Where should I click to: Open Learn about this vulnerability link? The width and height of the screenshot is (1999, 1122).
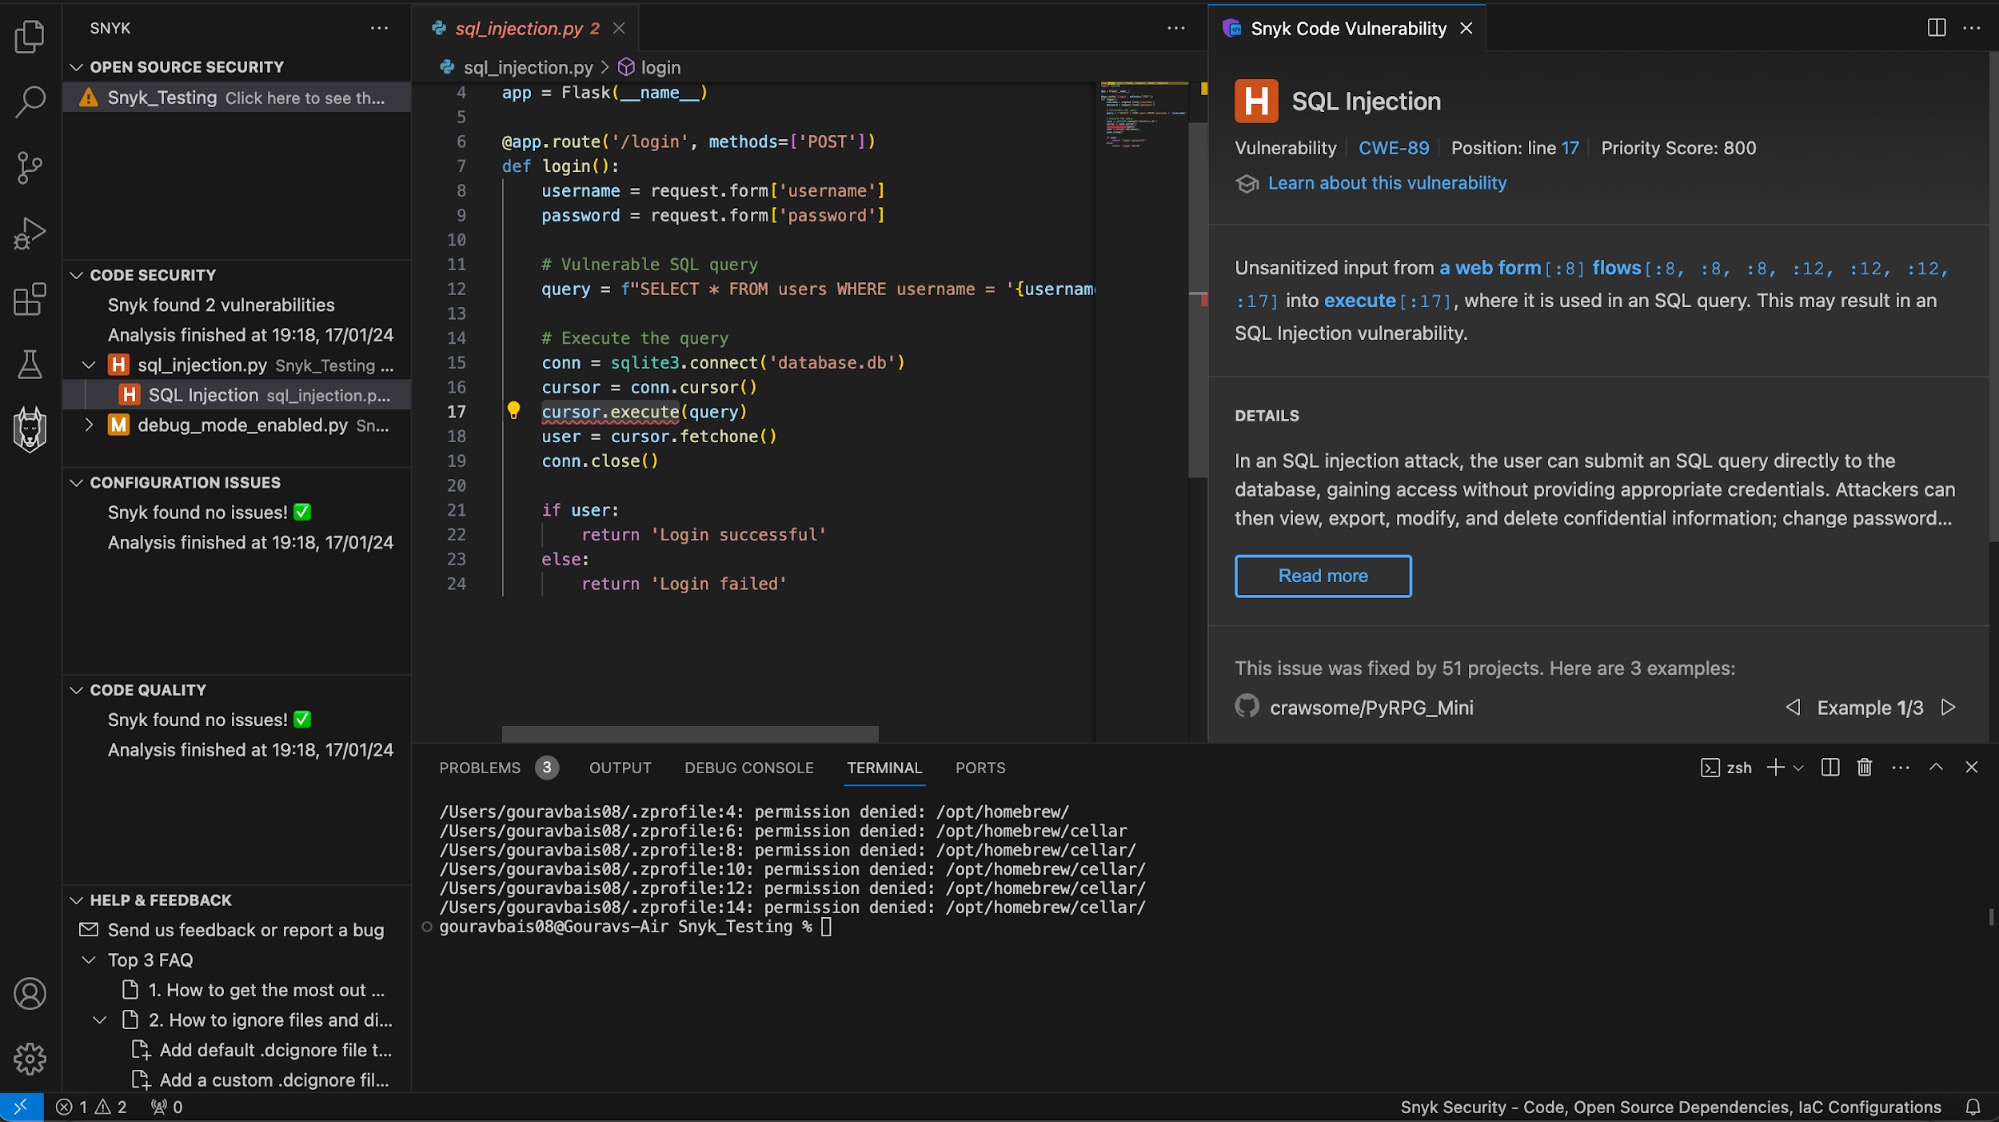tap(1386, 183)
